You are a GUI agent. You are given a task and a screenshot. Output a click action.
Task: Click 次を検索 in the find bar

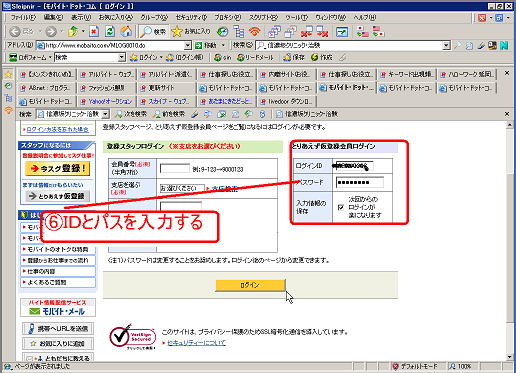click(x=131, y=114)
